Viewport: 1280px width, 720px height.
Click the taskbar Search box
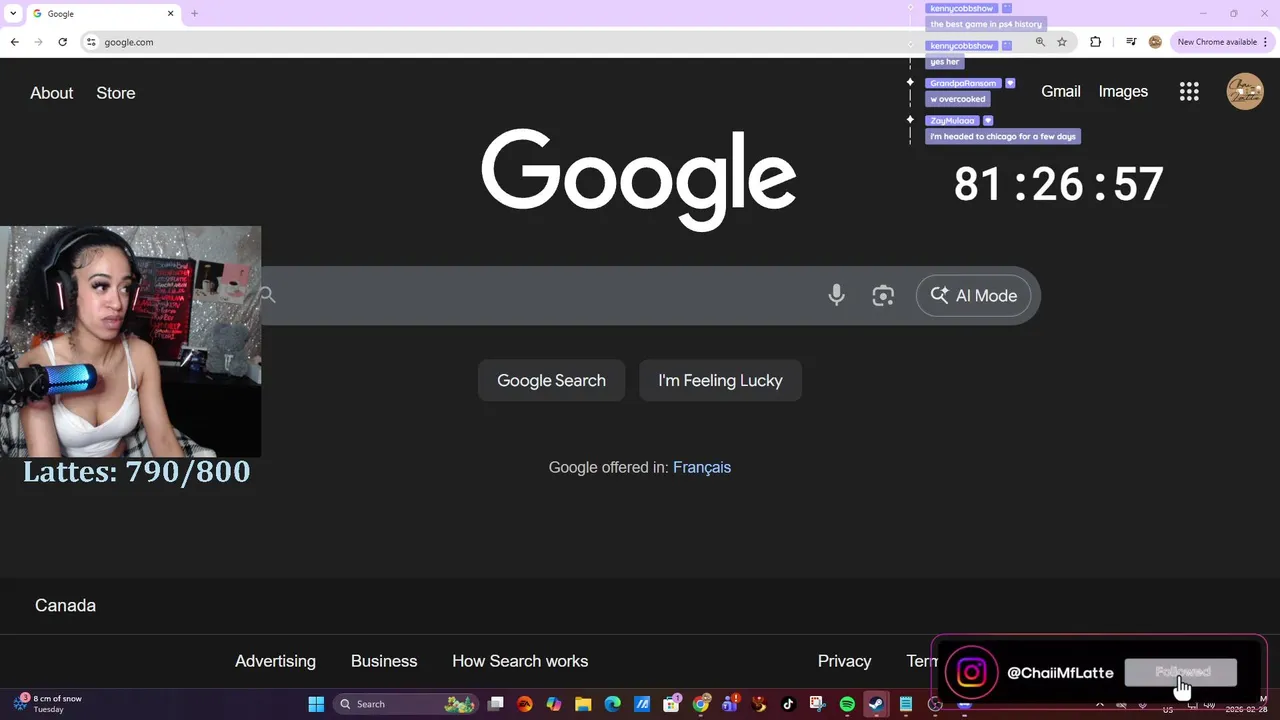pyautogui.click(x=405, y=704)
